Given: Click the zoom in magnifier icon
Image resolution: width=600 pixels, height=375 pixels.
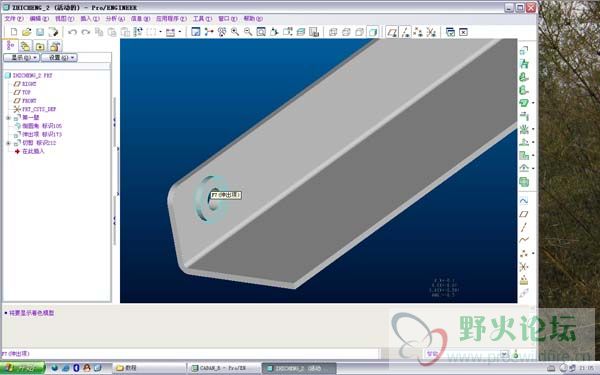Looking at the screenshot, I should coord(235,32).
